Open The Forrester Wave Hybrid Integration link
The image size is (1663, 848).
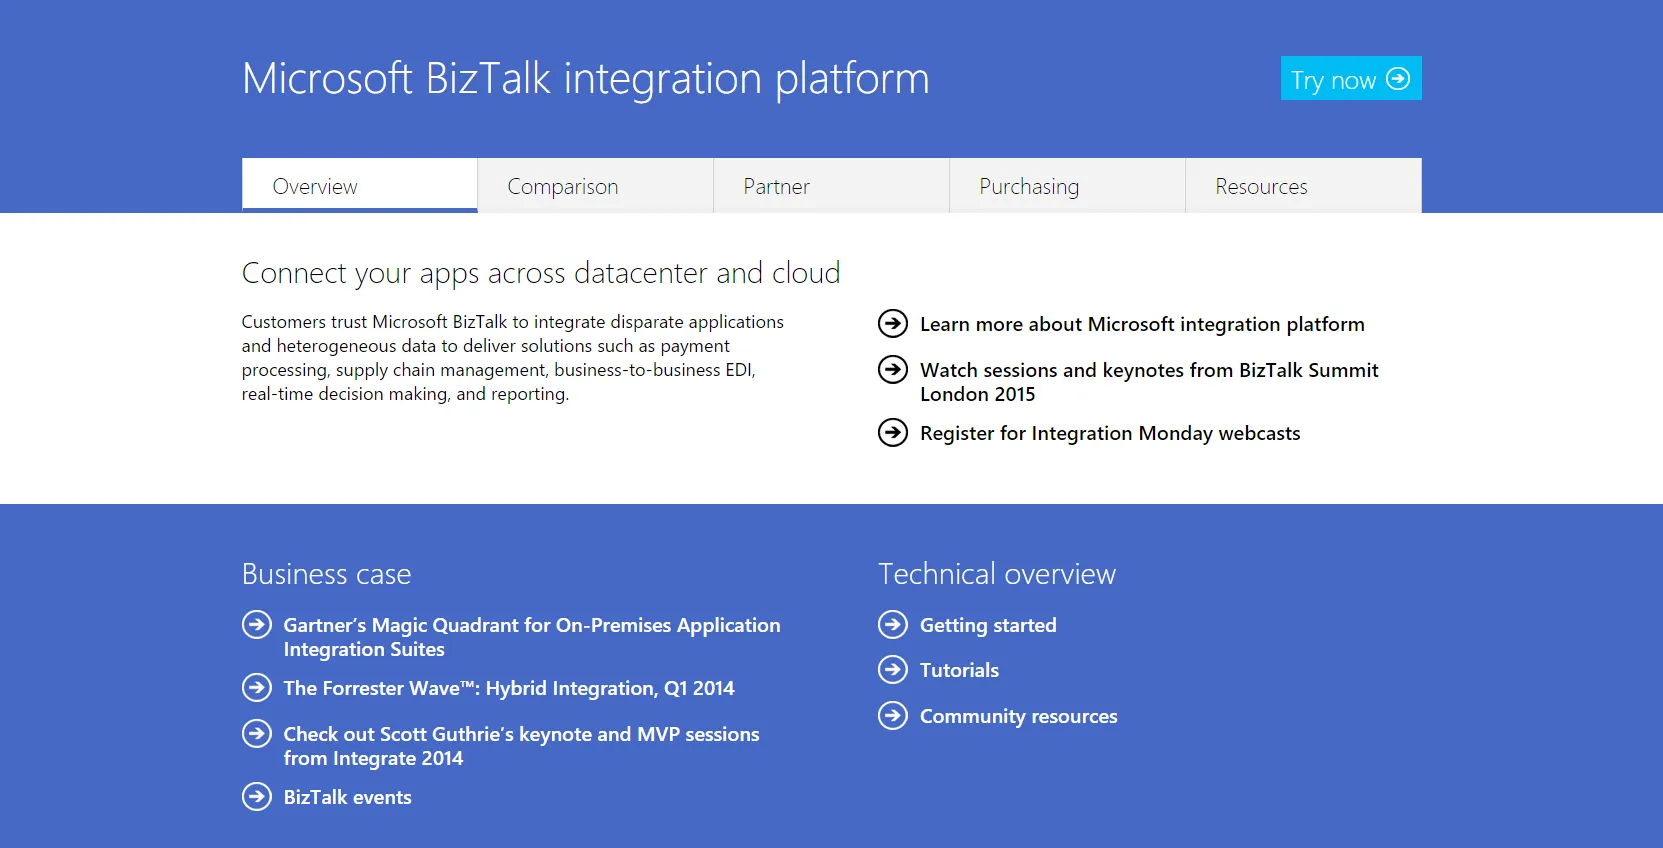(x=509, y=688)
